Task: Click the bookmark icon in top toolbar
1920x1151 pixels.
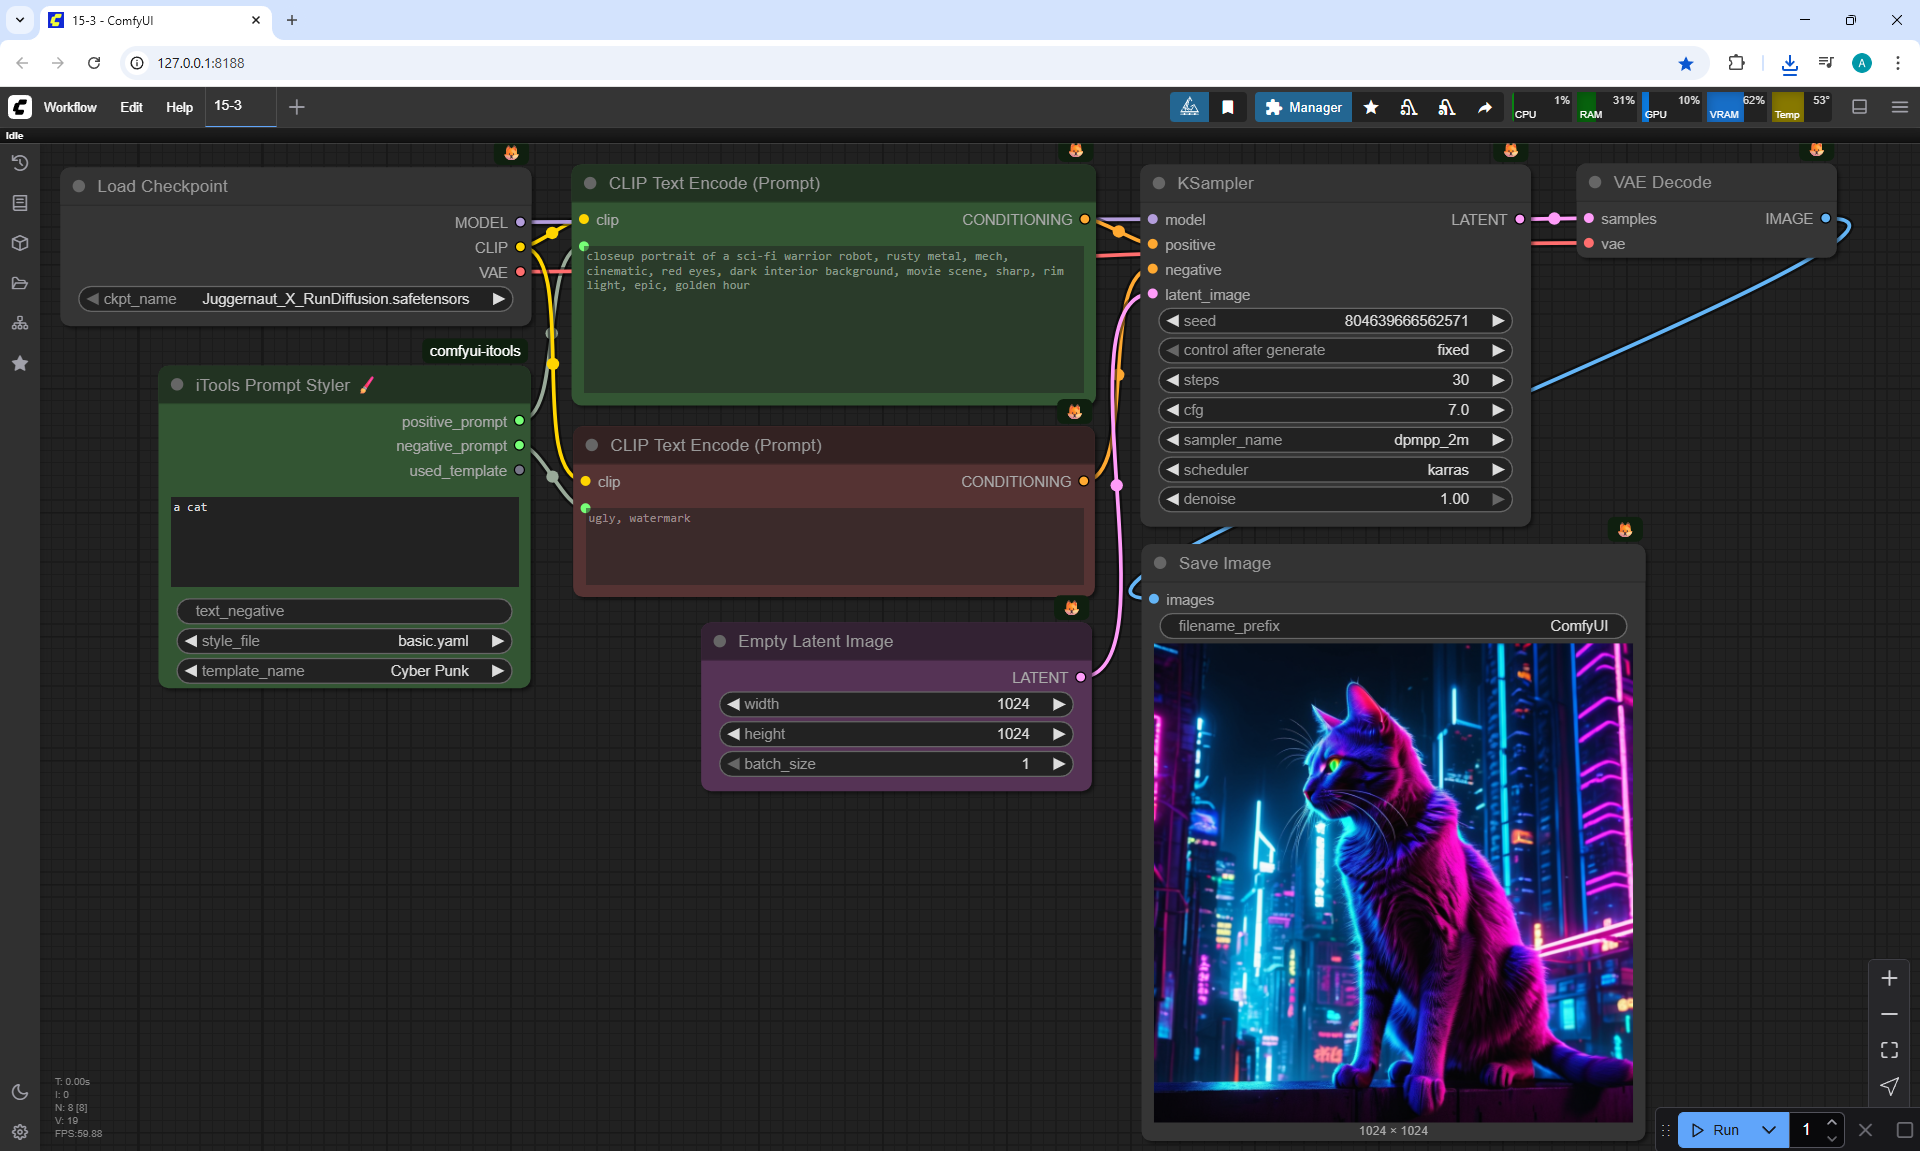Action: tap(1228, 107)
